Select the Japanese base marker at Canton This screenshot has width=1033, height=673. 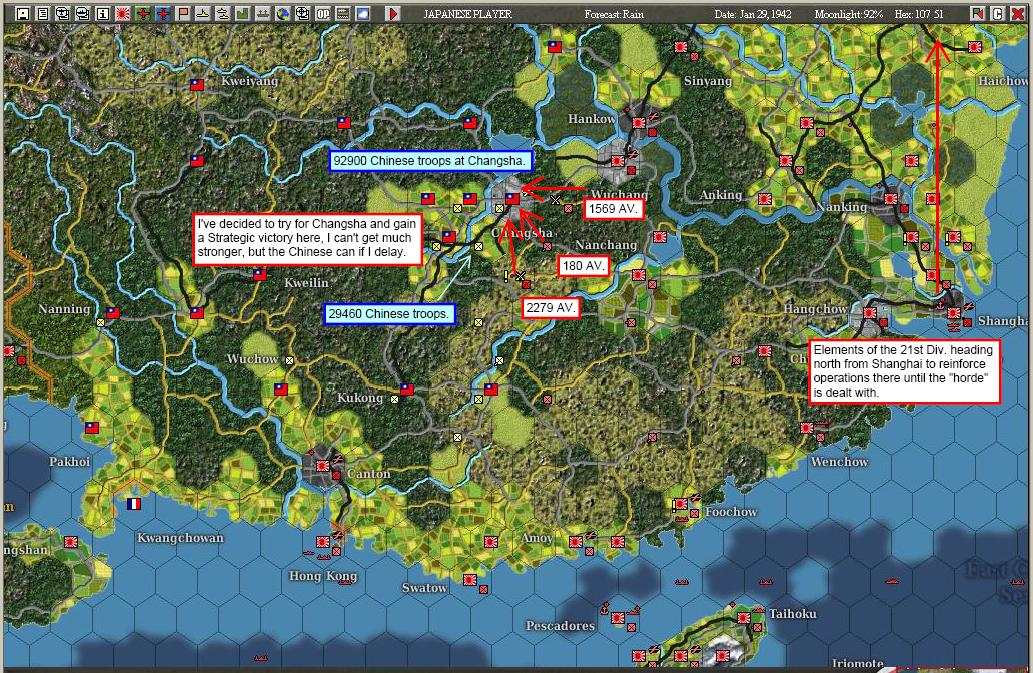pos(322,466)
